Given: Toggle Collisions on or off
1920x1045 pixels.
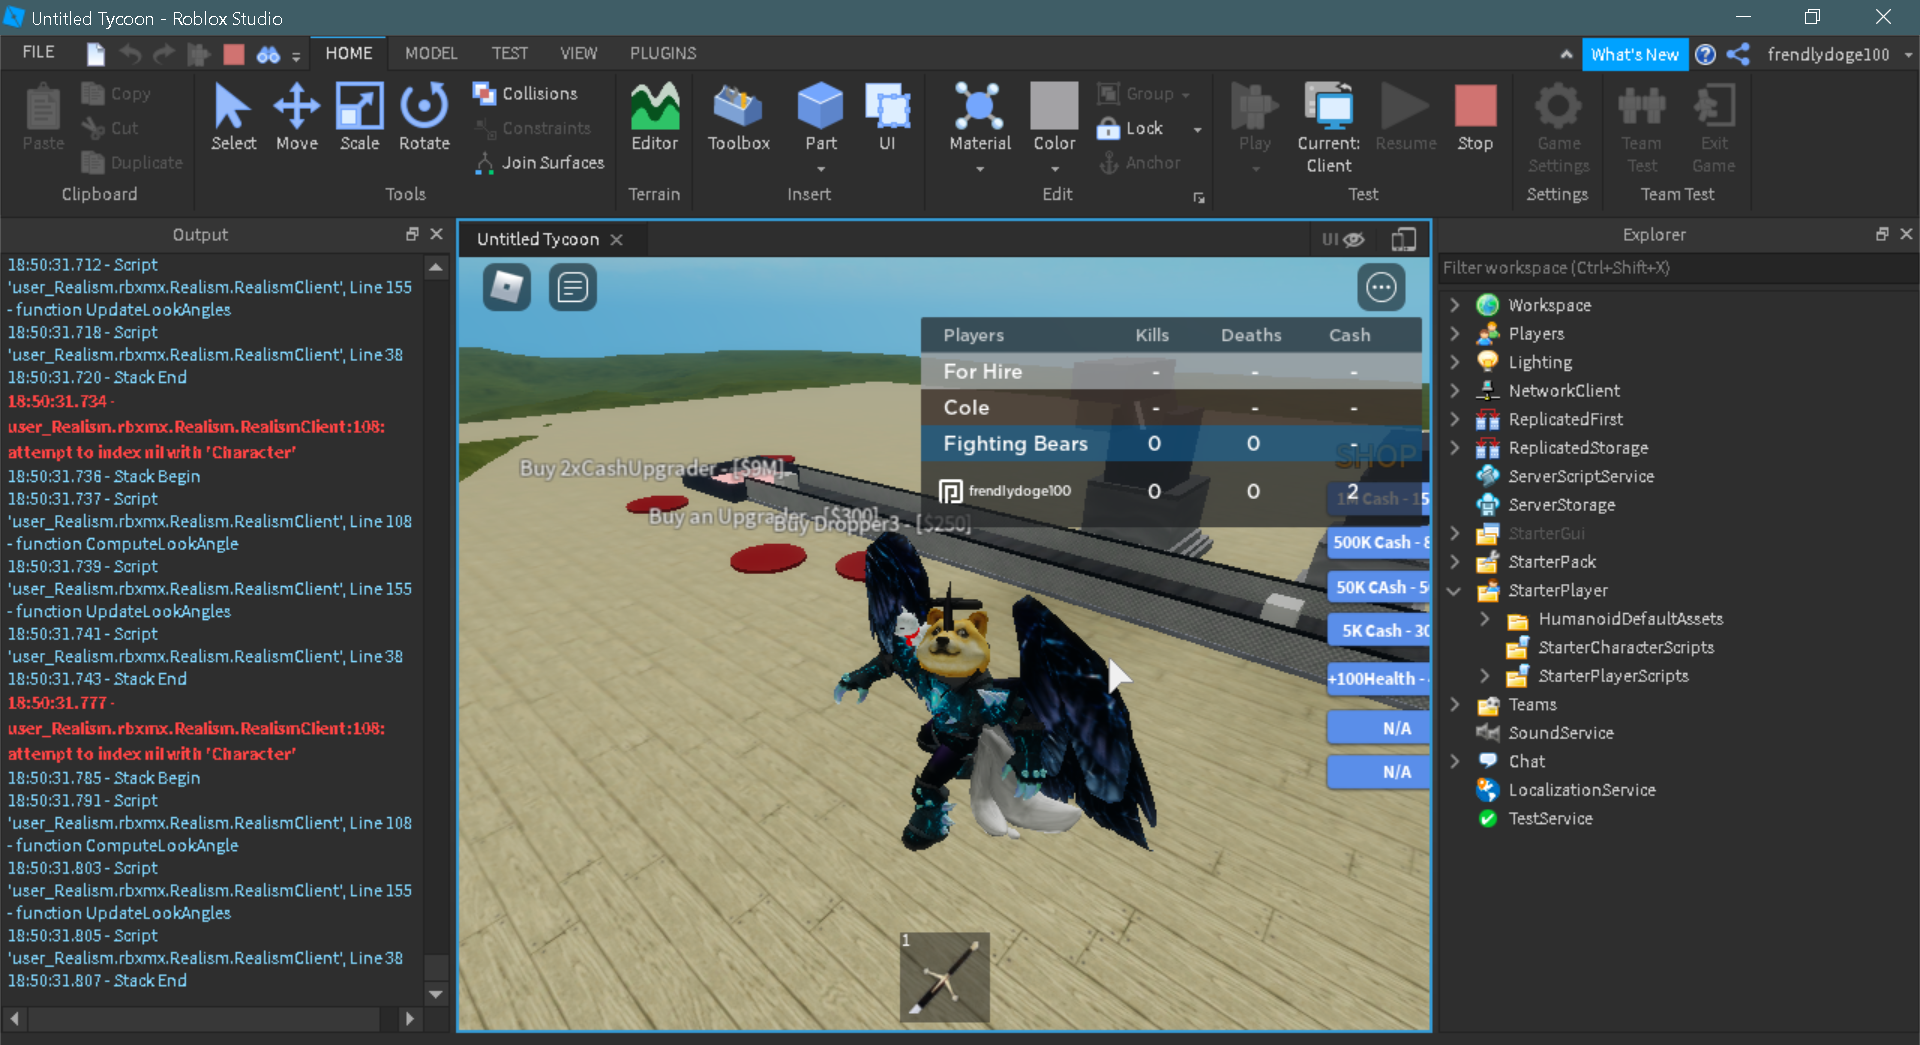Looking at the screenshot, I should click(530, 93).
